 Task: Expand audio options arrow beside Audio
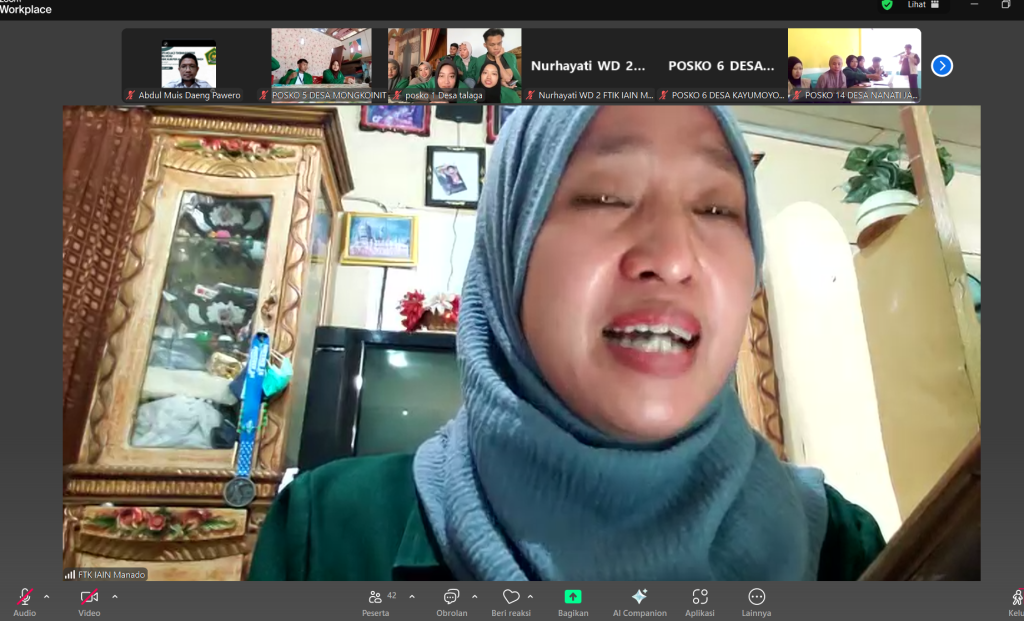point(46,597)
